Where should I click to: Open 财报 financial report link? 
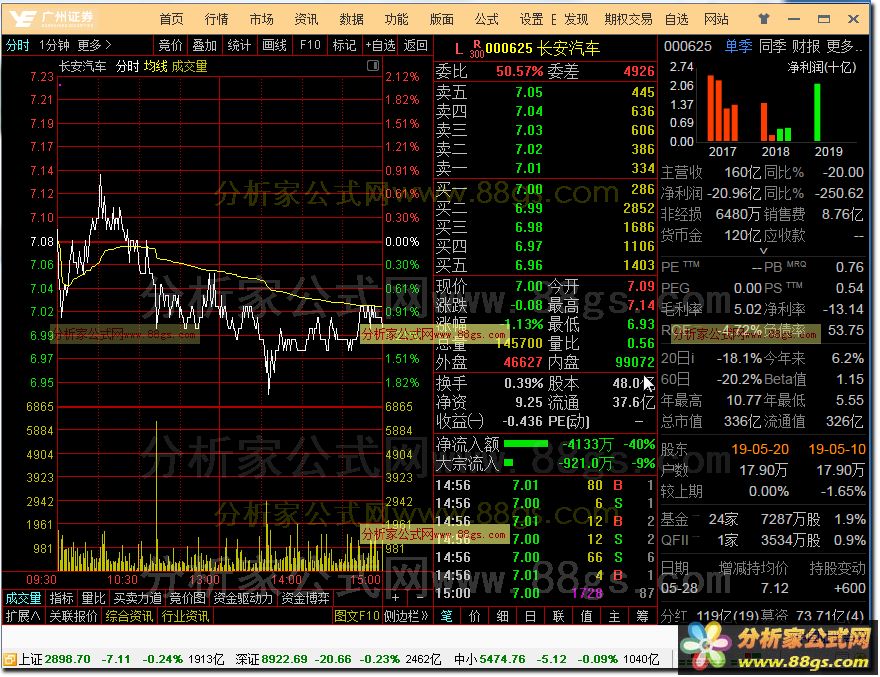point(806,46)
